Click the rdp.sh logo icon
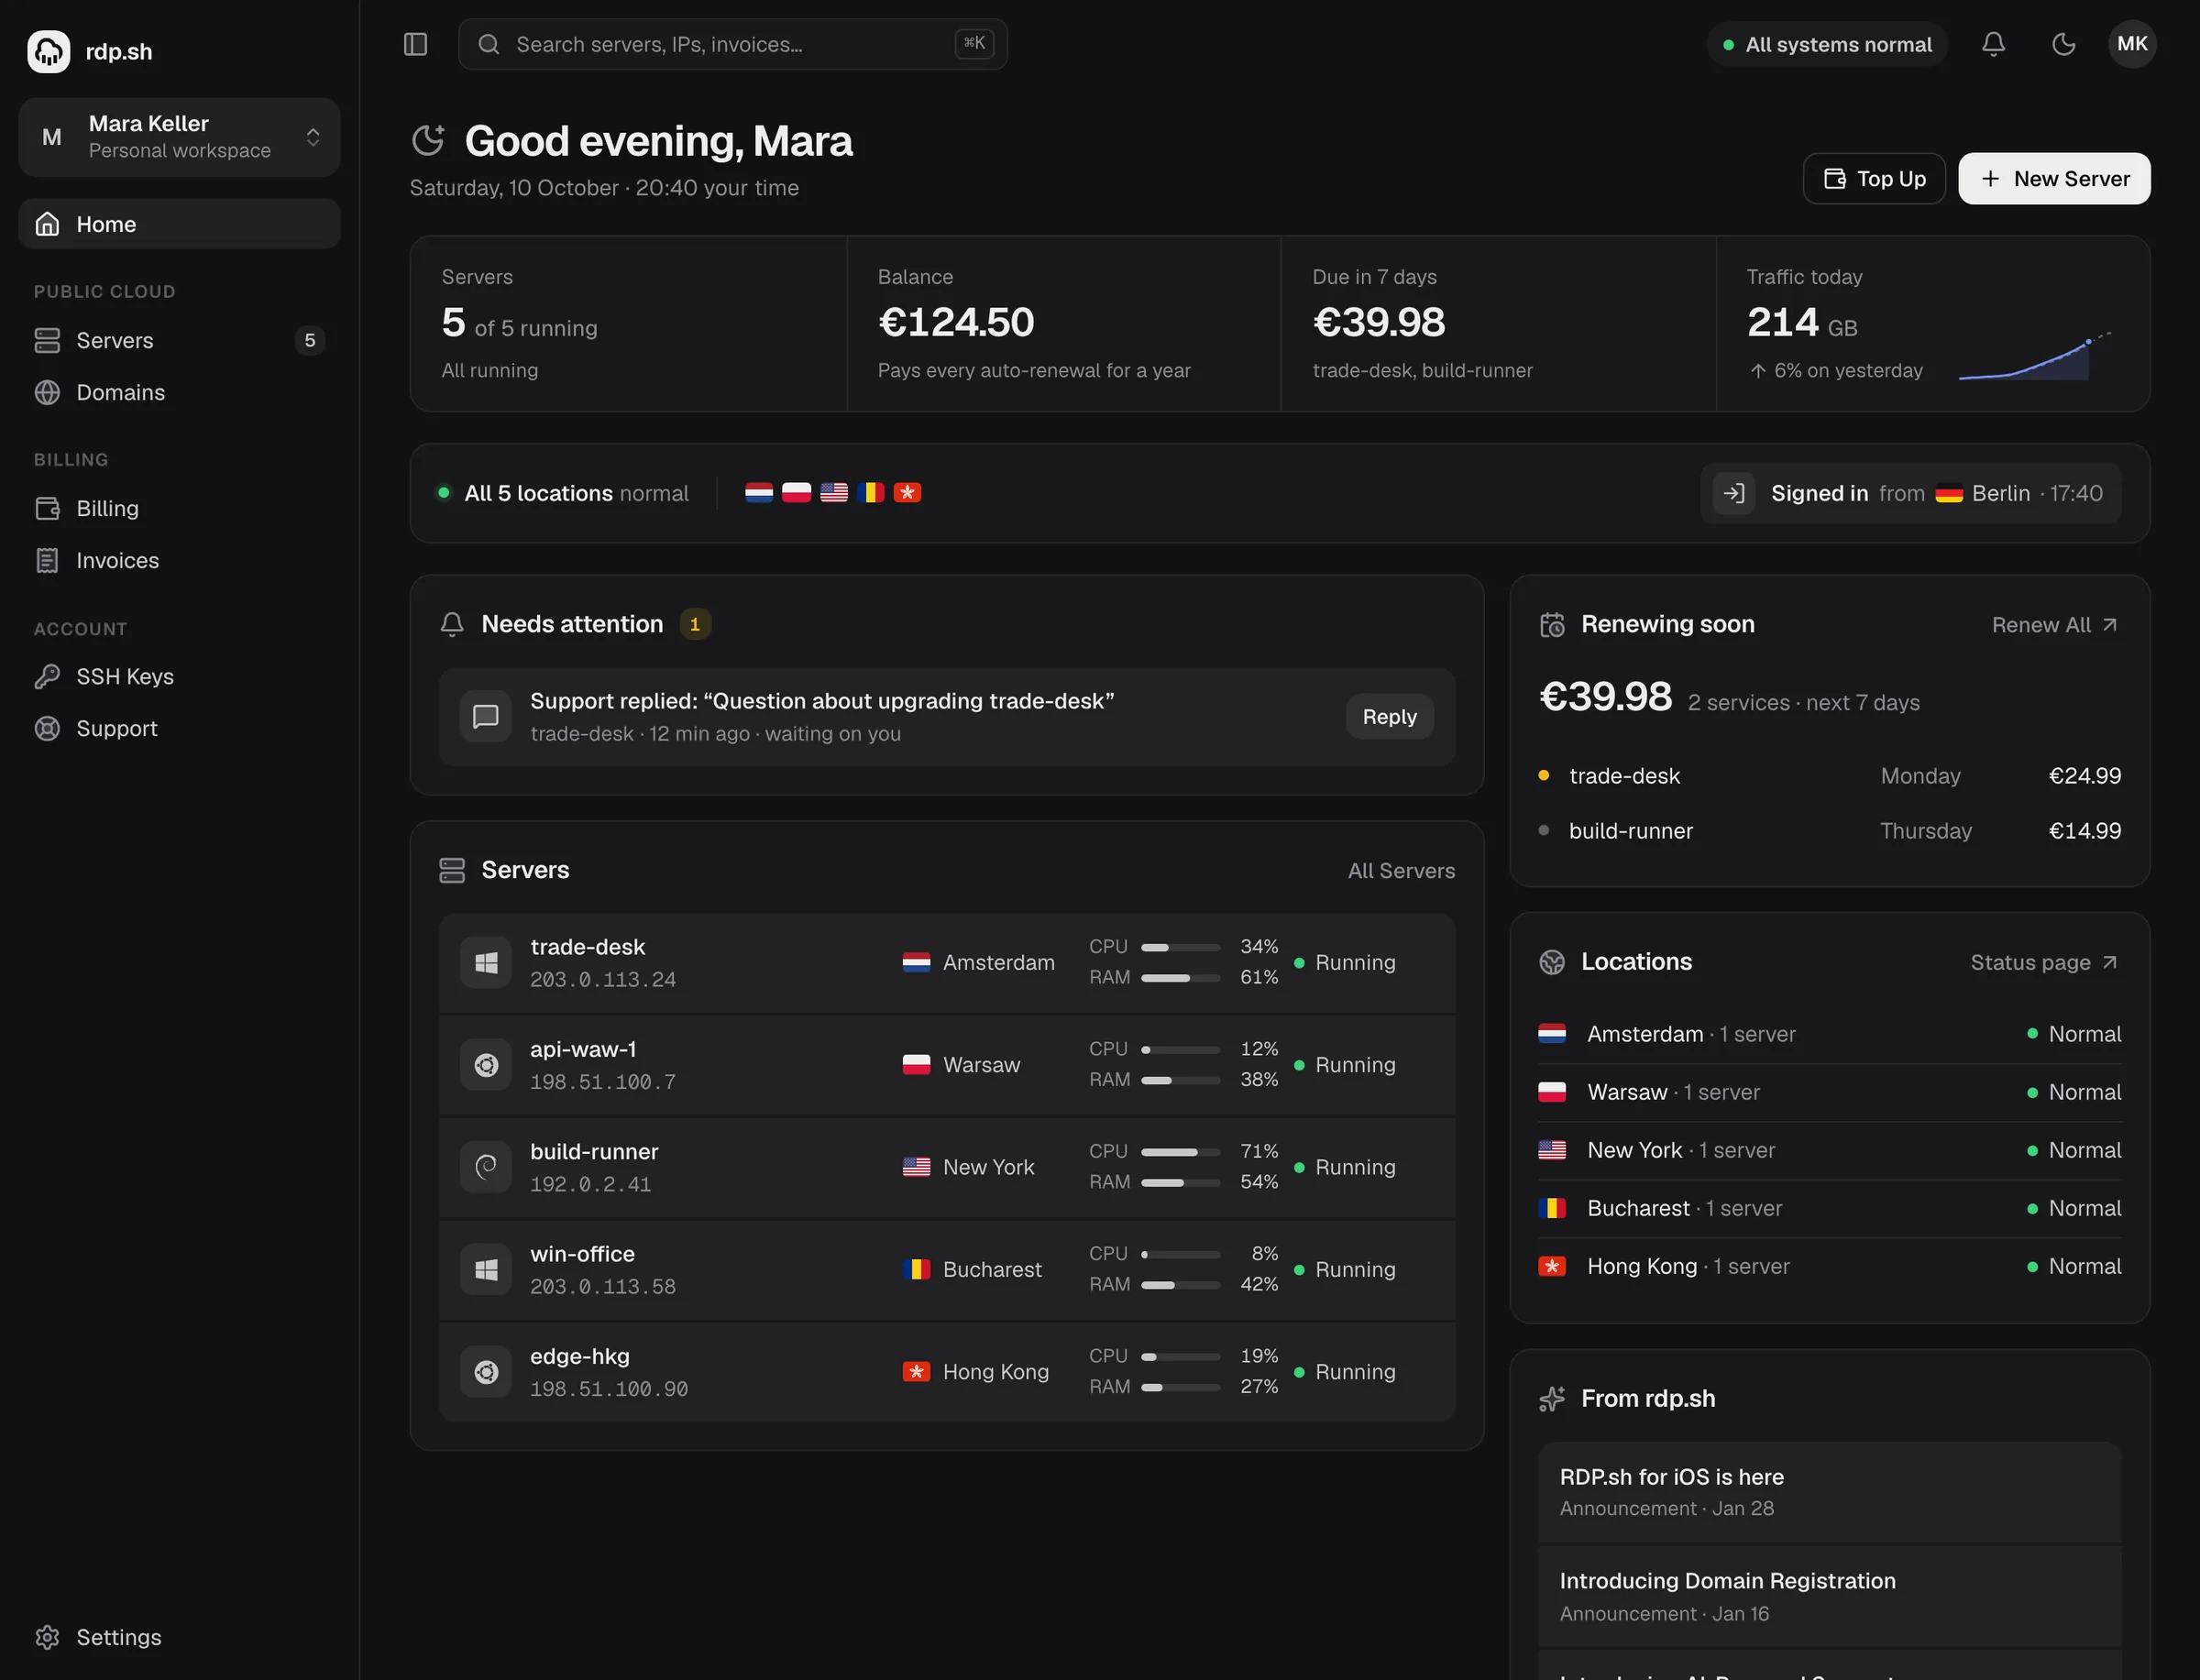This screenshot has width=2200, height=1680. pos(48,51)
